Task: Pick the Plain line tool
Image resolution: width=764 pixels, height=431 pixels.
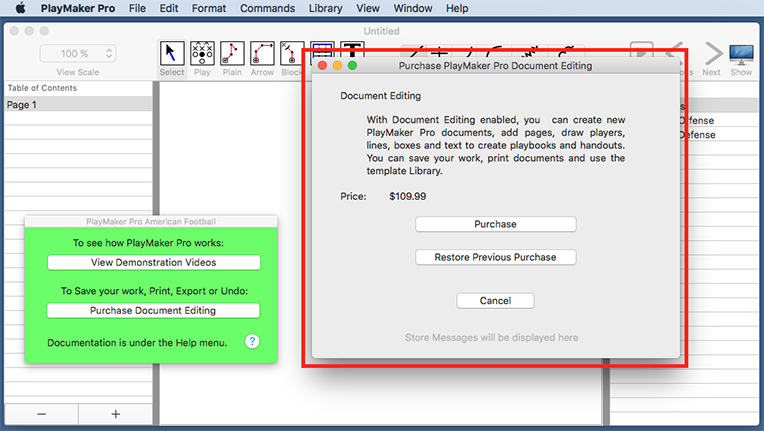Action: [x=232, y=54]
